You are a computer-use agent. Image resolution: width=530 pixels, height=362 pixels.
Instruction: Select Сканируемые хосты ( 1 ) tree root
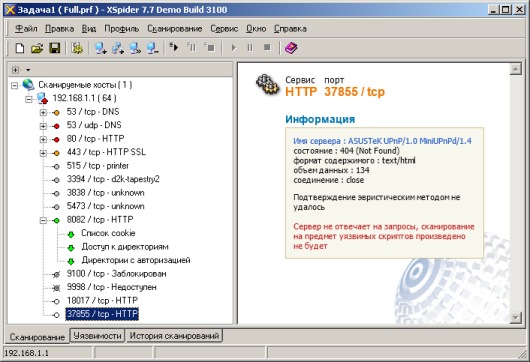(85, 85)
